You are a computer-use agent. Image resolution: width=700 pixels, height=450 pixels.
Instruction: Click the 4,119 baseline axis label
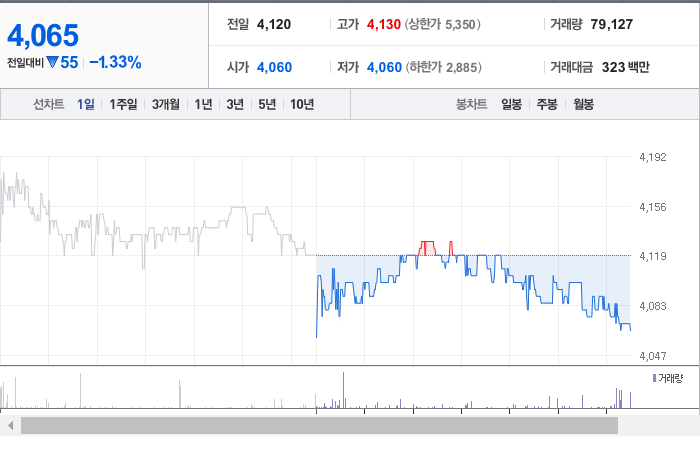[x=653, y=256]
